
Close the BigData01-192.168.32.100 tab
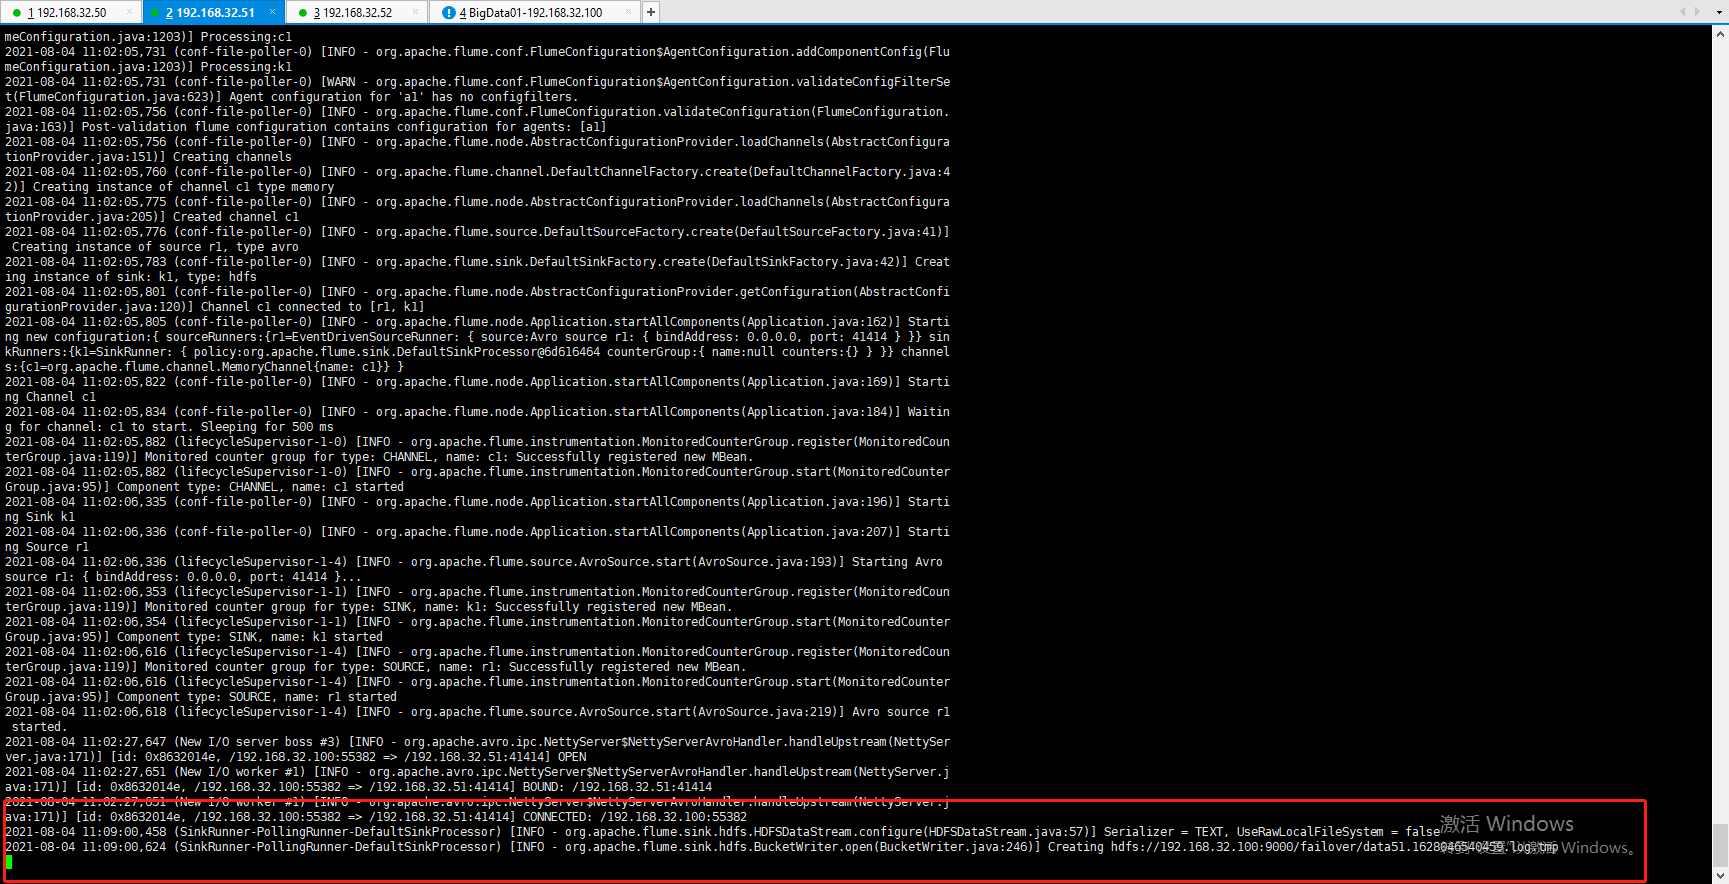tap(628, 12)
